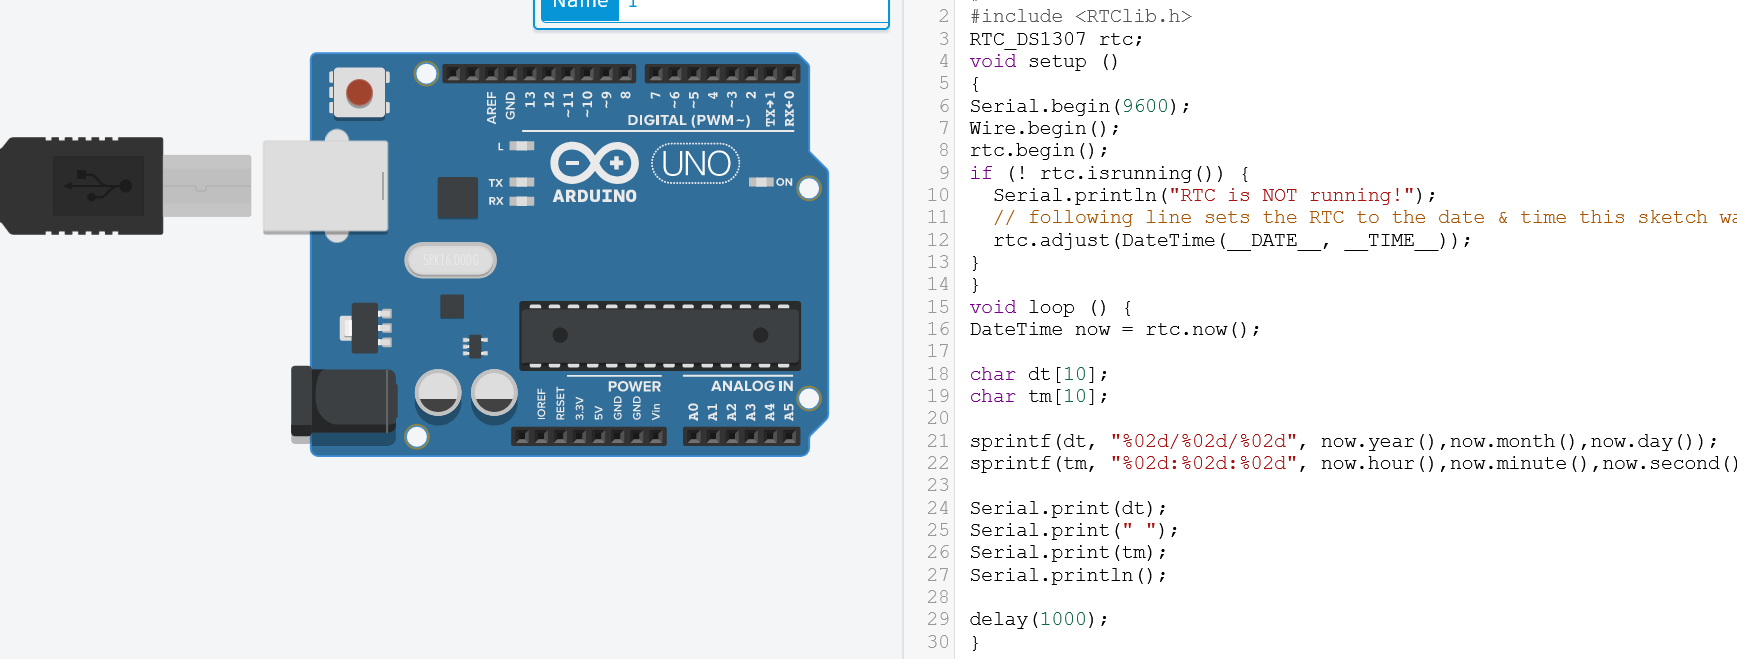Click the UNO label badge
The width and height of the screenshot is (1737, 659).
tap(696, 163)
